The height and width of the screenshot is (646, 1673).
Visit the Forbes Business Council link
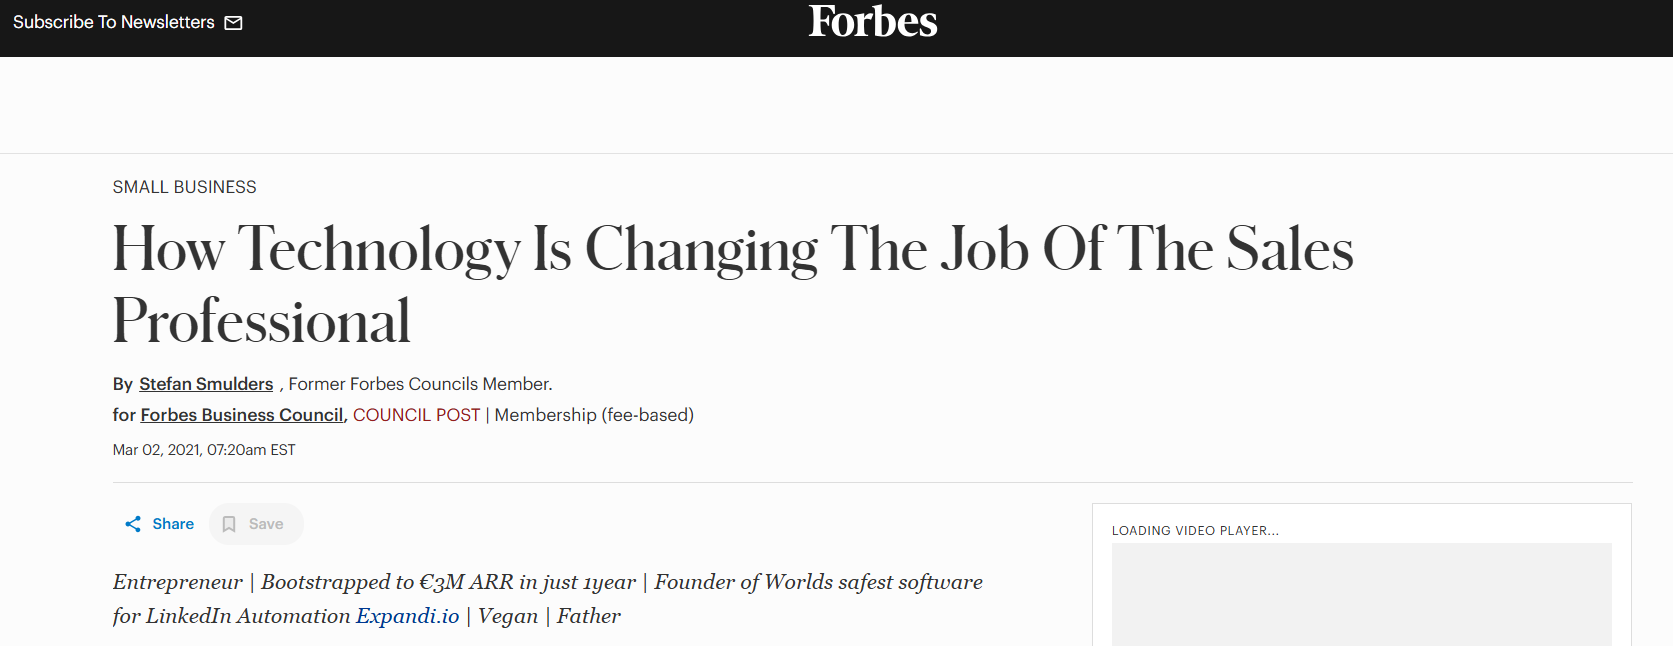pyautogui.click(x=242, y=415)
